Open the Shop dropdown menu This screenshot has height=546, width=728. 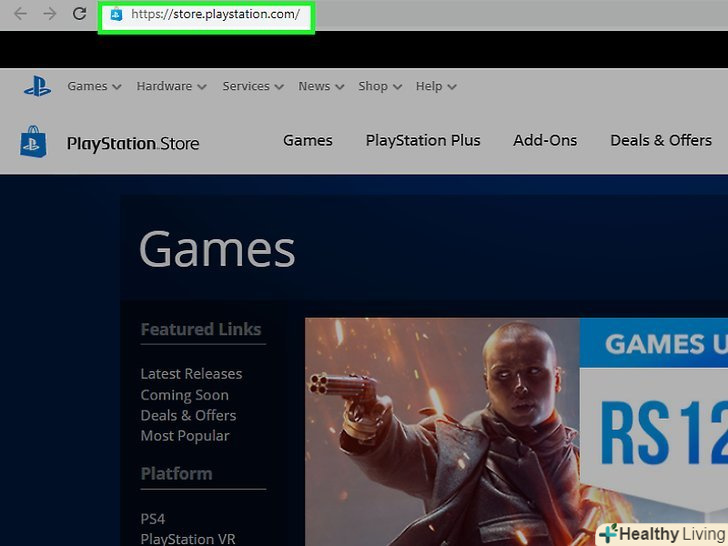coord(380,86)
